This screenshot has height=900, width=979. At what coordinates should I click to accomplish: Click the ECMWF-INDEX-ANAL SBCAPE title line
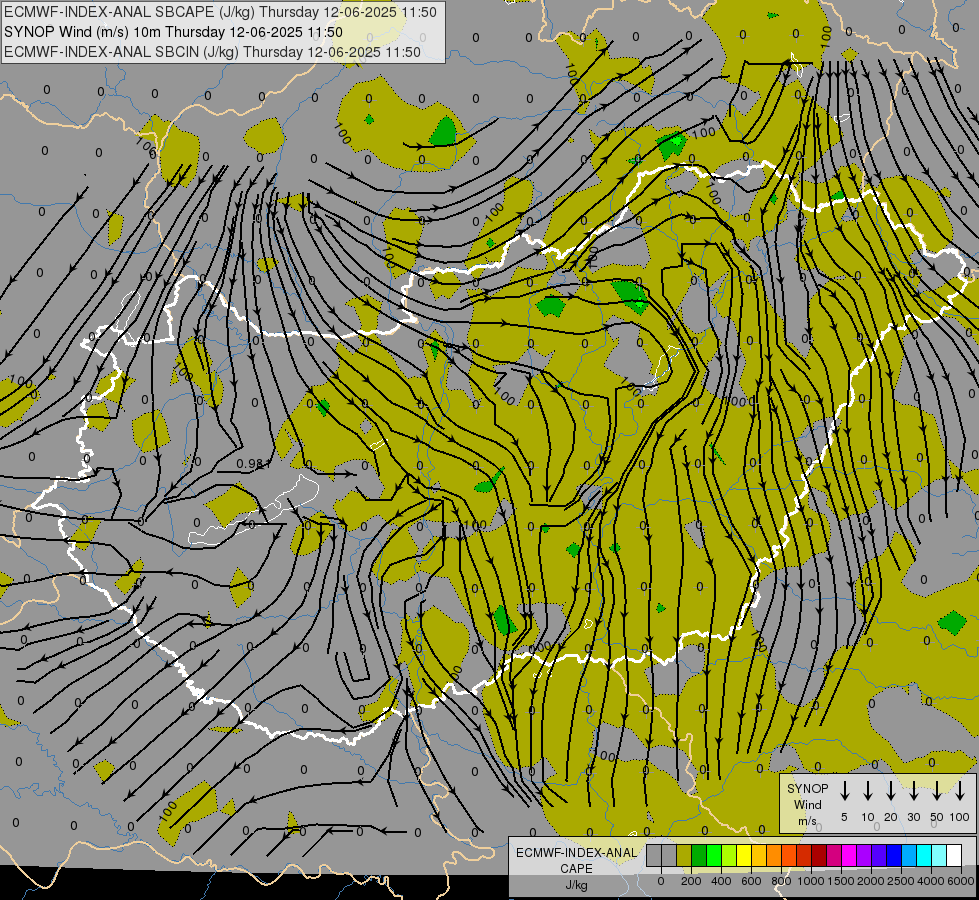tap(220, 12)
